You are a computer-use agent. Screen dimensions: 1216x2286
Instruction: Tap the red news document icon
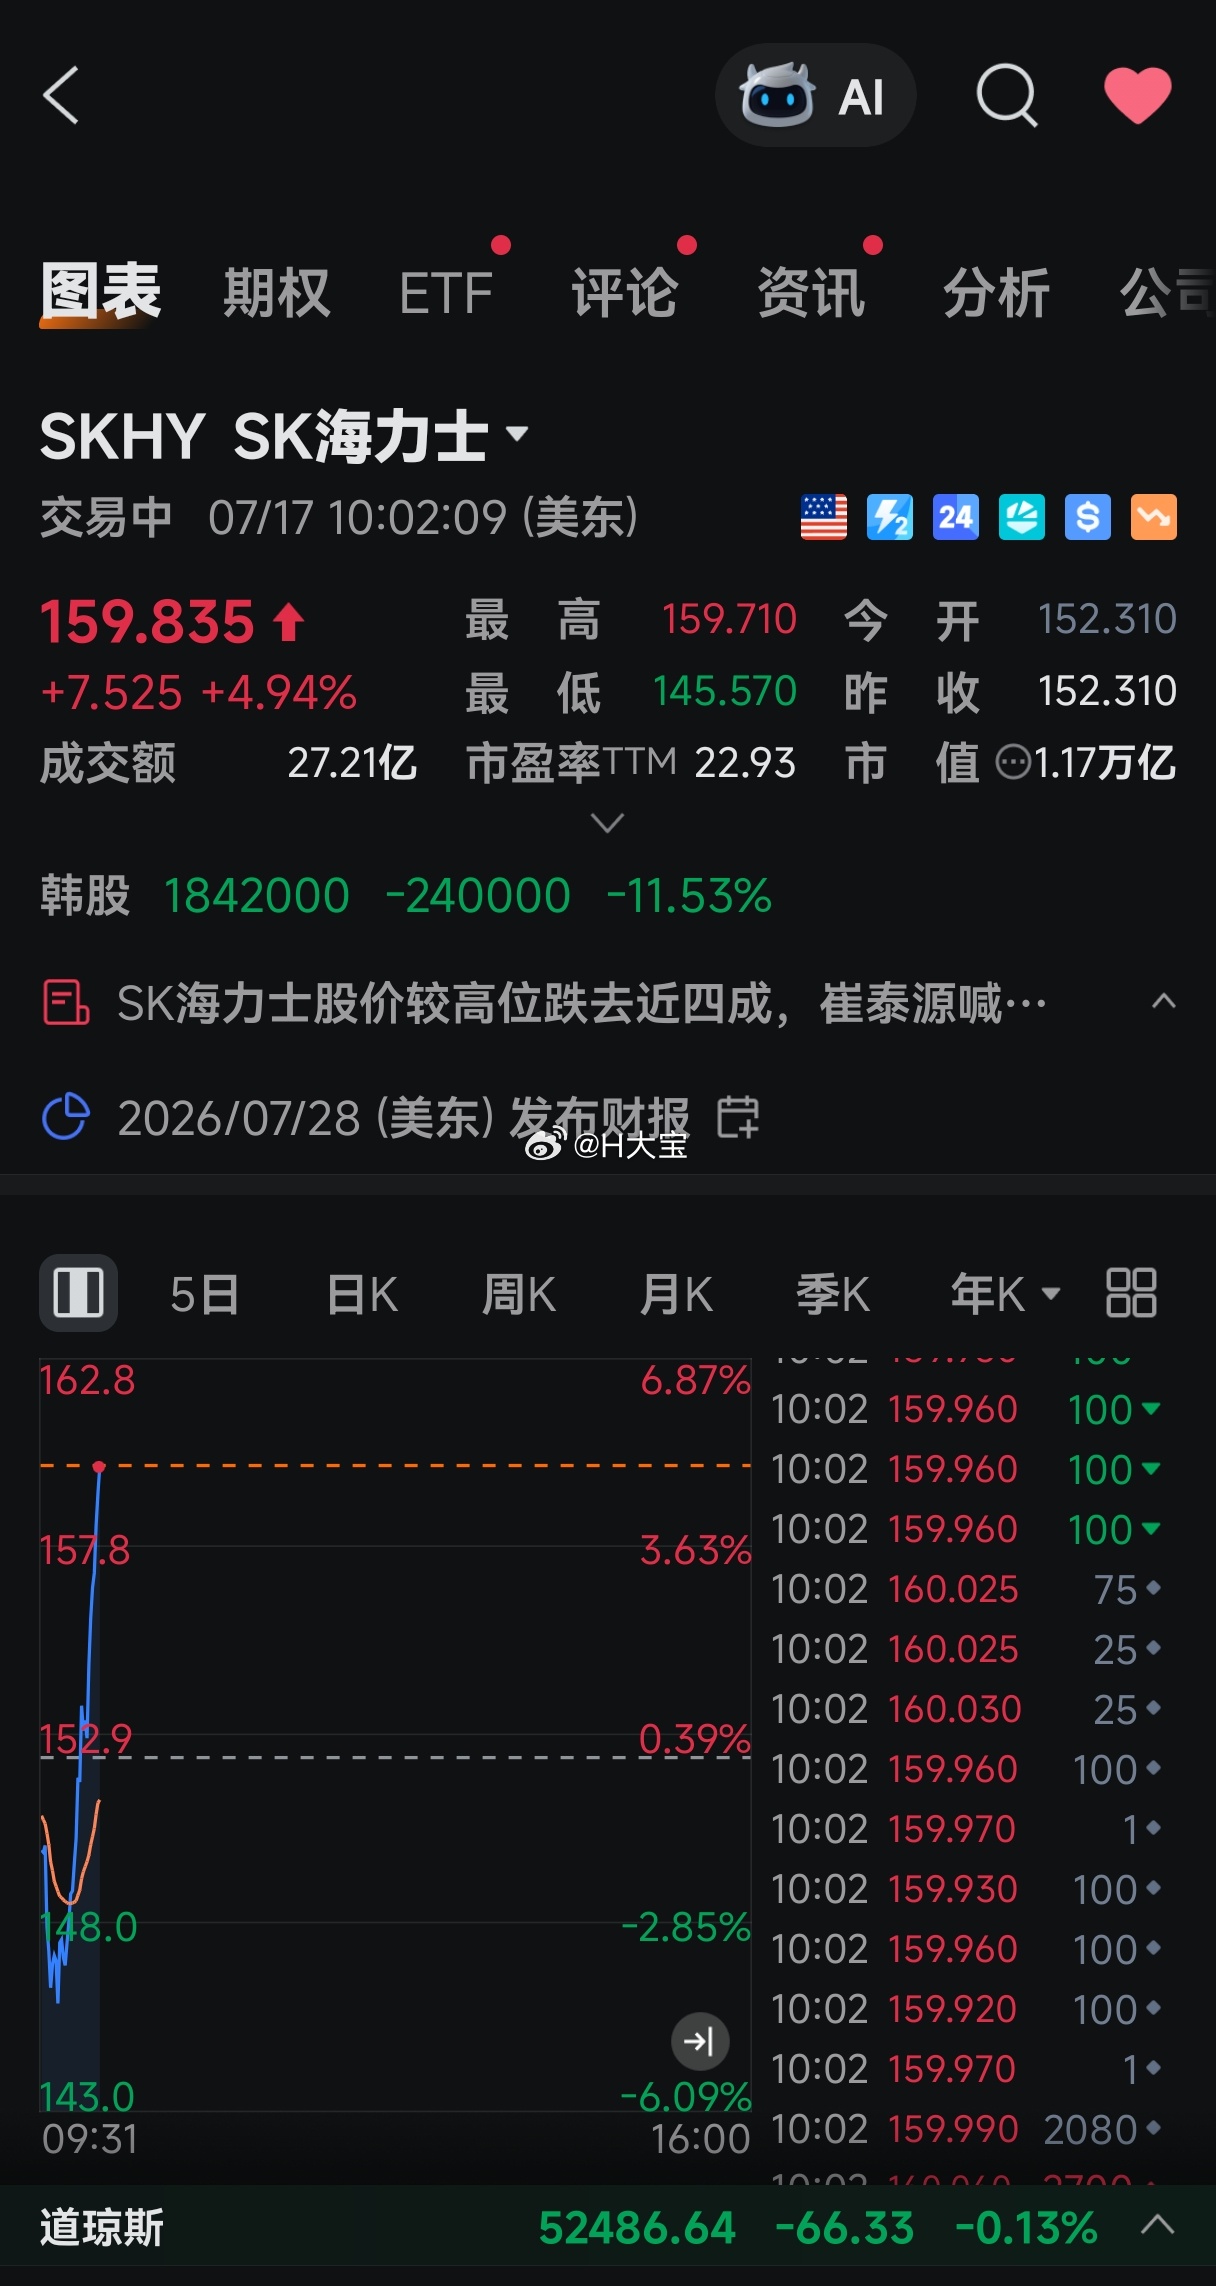[x=66, y=1003]
